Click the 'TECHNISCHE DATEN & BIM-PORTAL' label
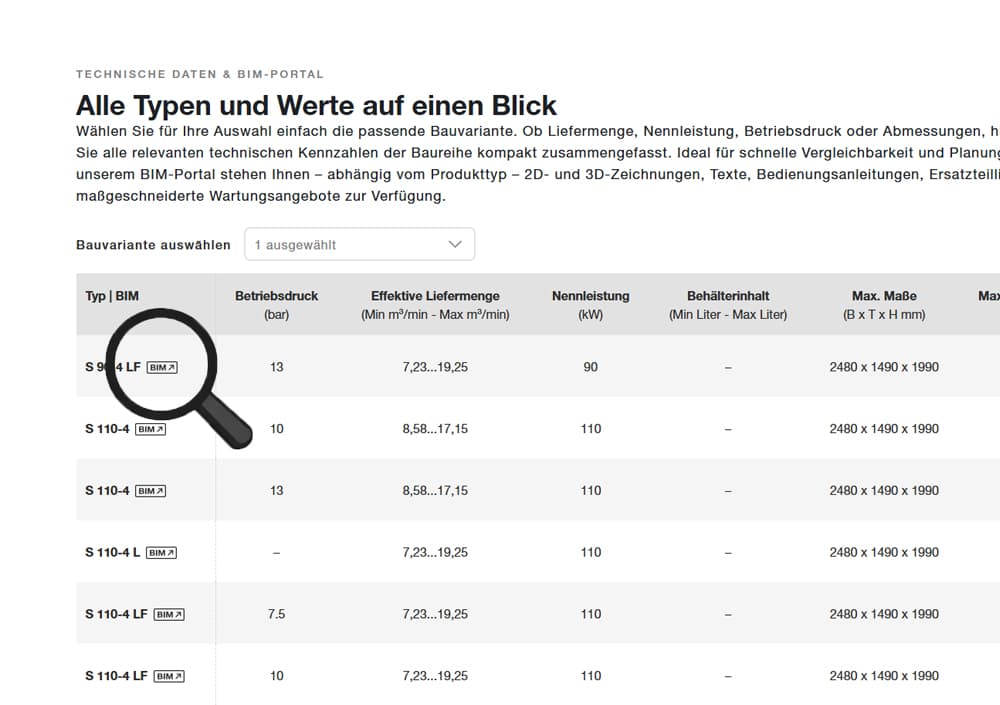The width and height of the screenshot is (1000, 705). tap(198, 73)
